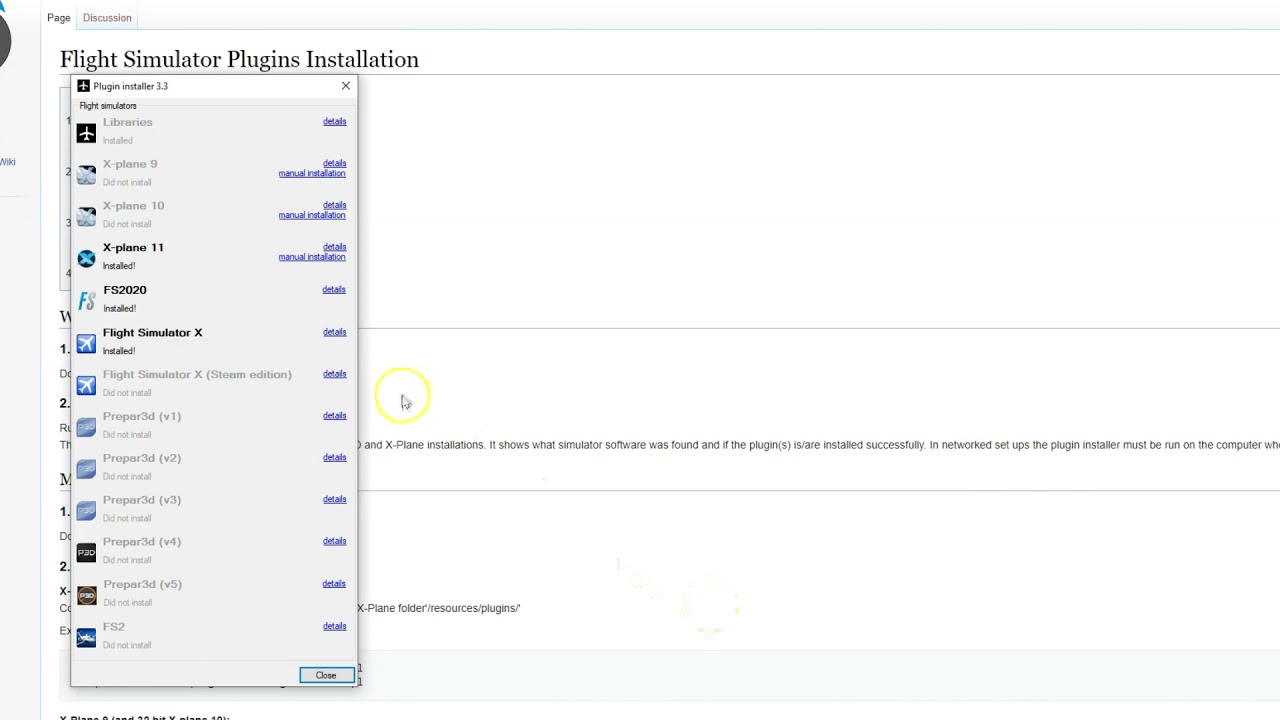1280x720 pixels.
Task: Open manual installation for X-plane 10
Action: click(312, 216)
